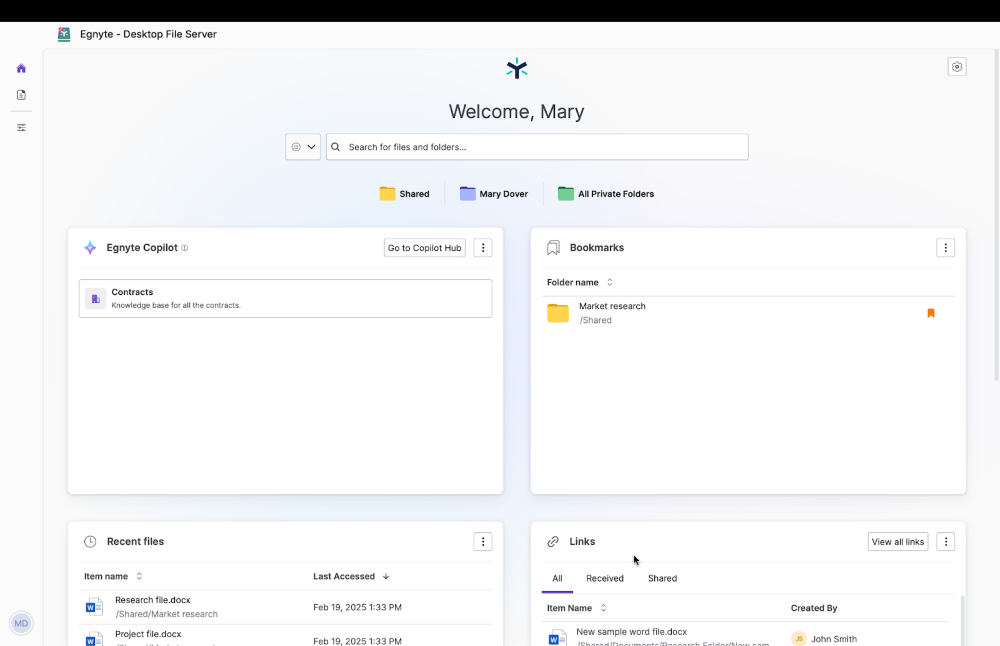Open the files document icon in sidebar
The width and height of the screenshot is (1000, 646).
pos(21,95)
